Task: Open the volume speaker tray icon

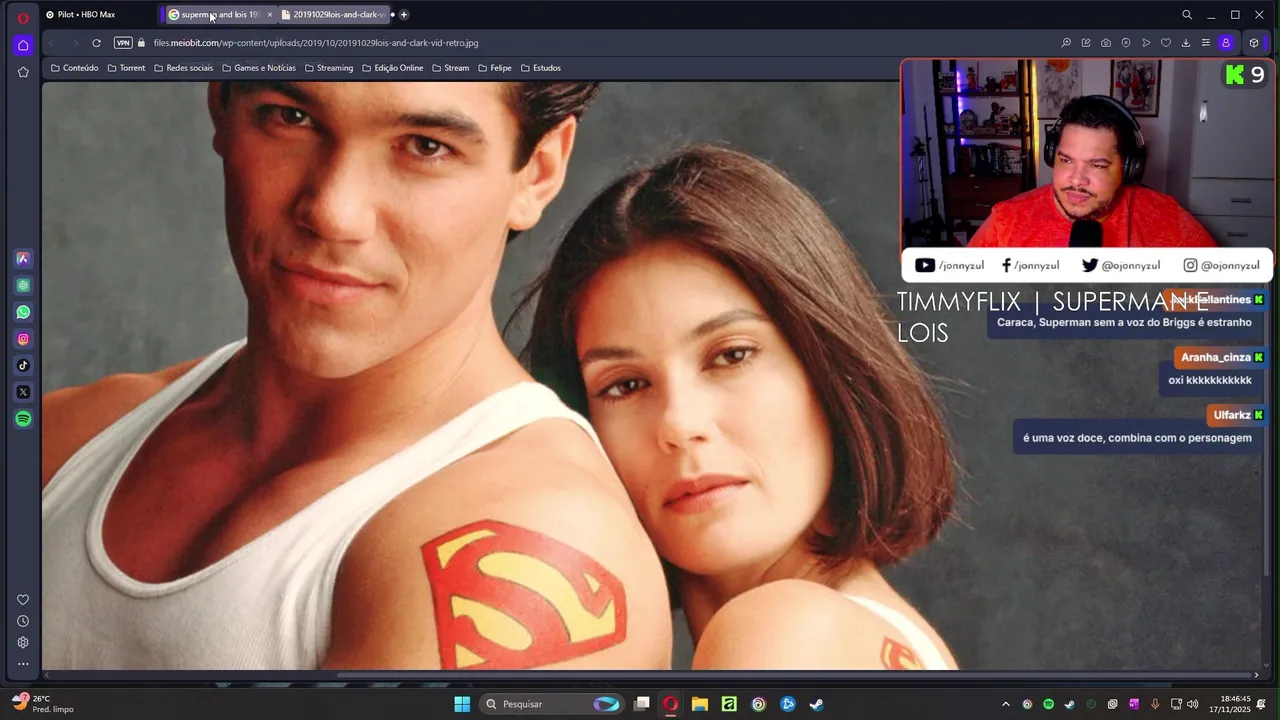Action: pos(1192,704)
